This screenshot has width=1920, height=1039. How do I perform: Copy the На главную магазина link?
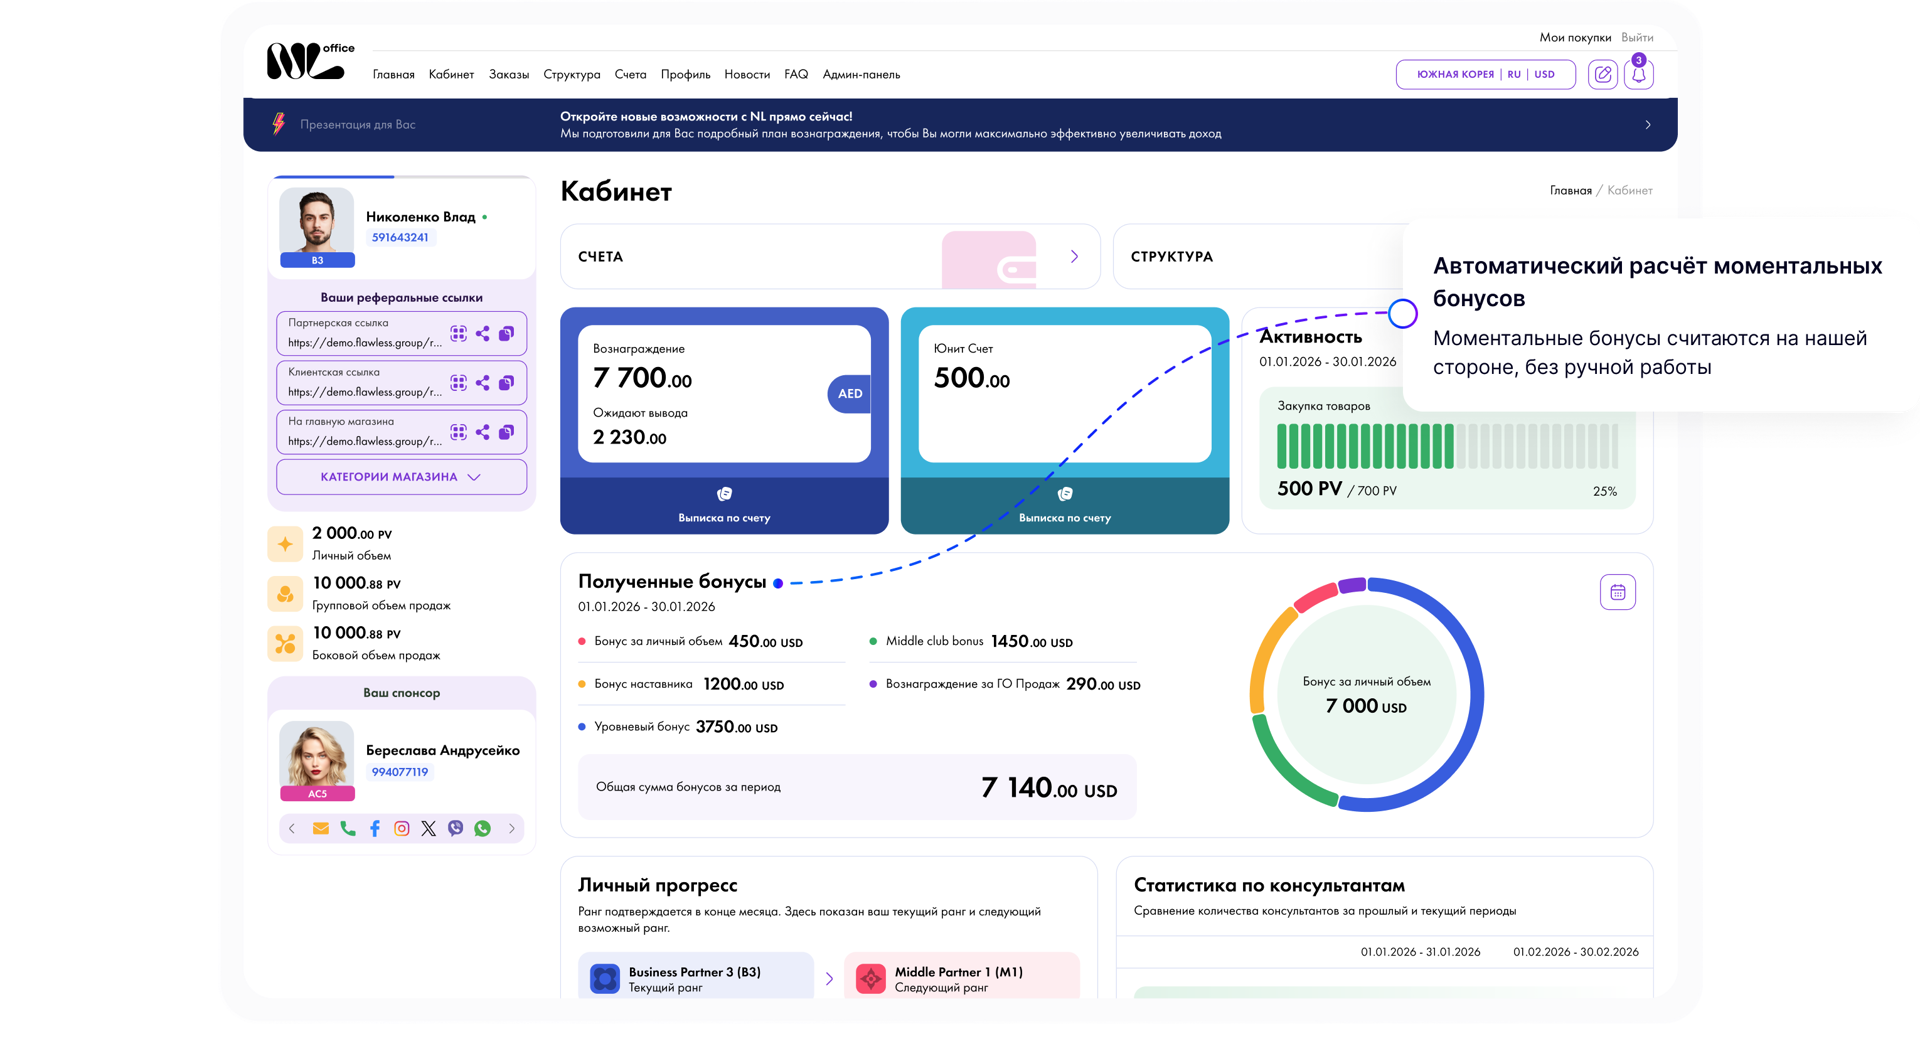coord(507,432)
